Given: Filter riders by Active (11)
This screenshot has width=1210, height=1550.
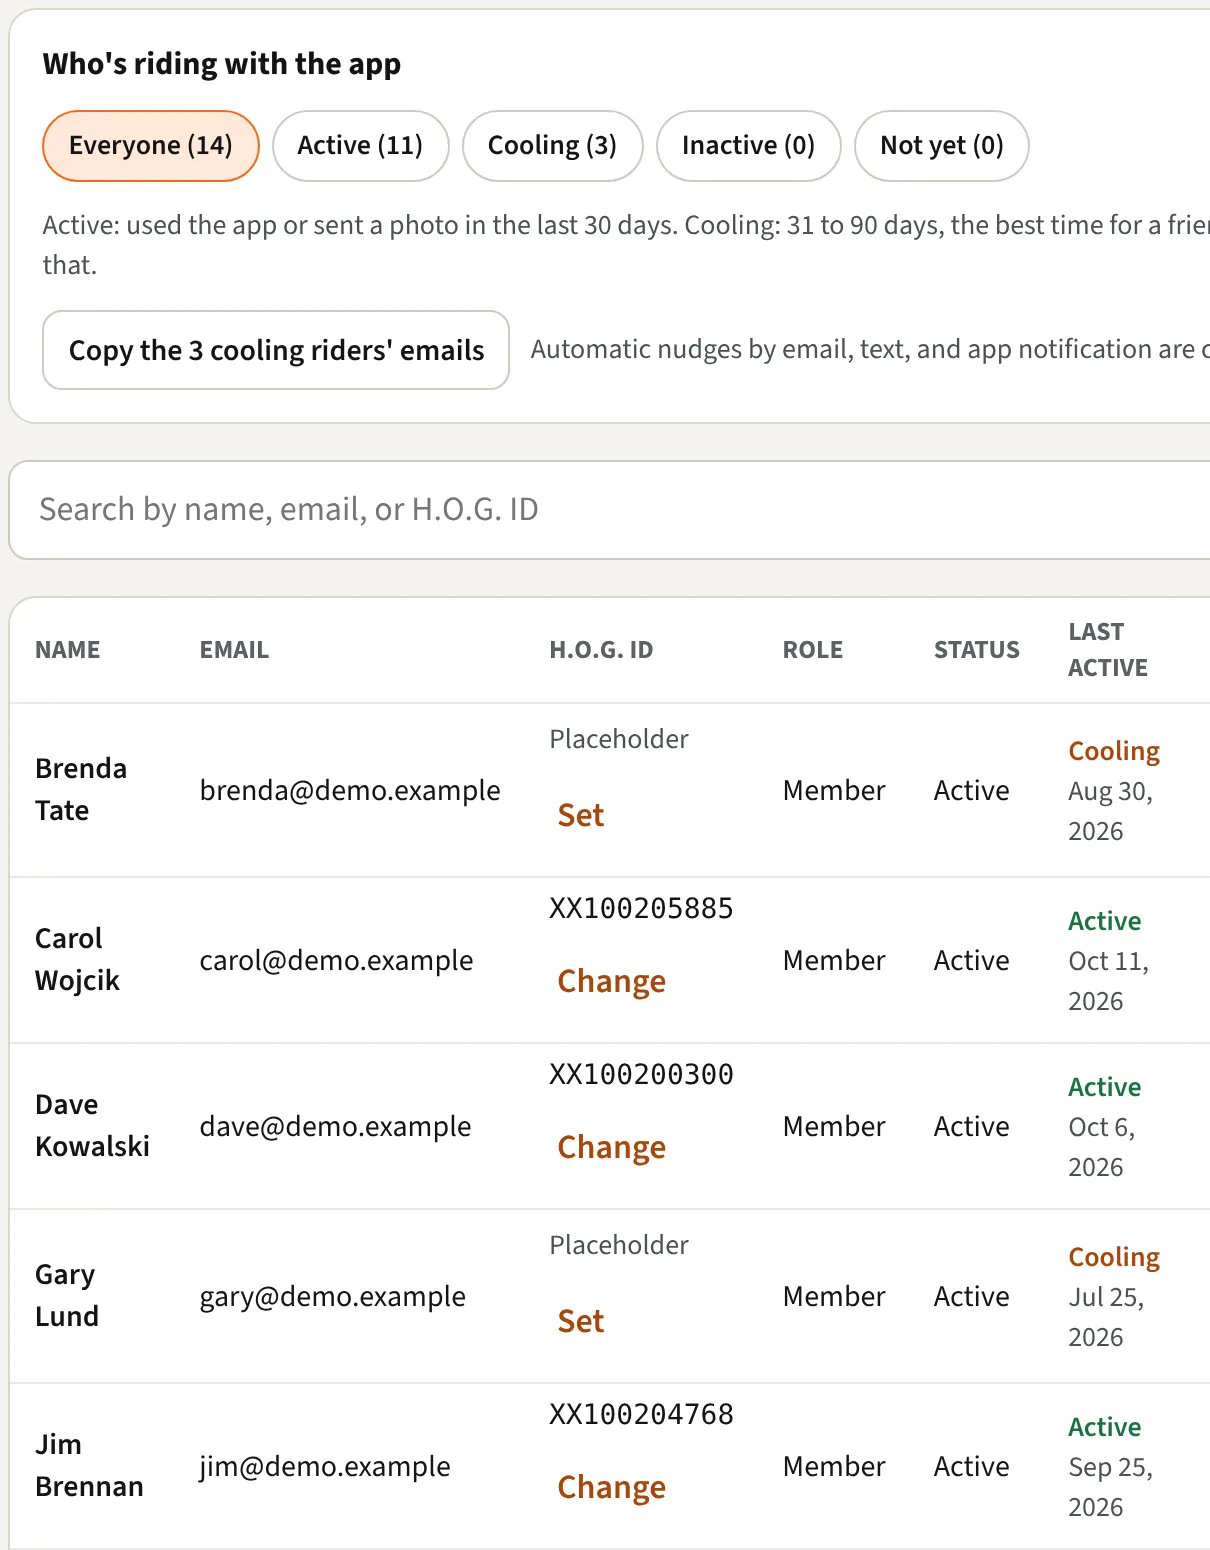Looking at the screenshot, I should (360, 146).
